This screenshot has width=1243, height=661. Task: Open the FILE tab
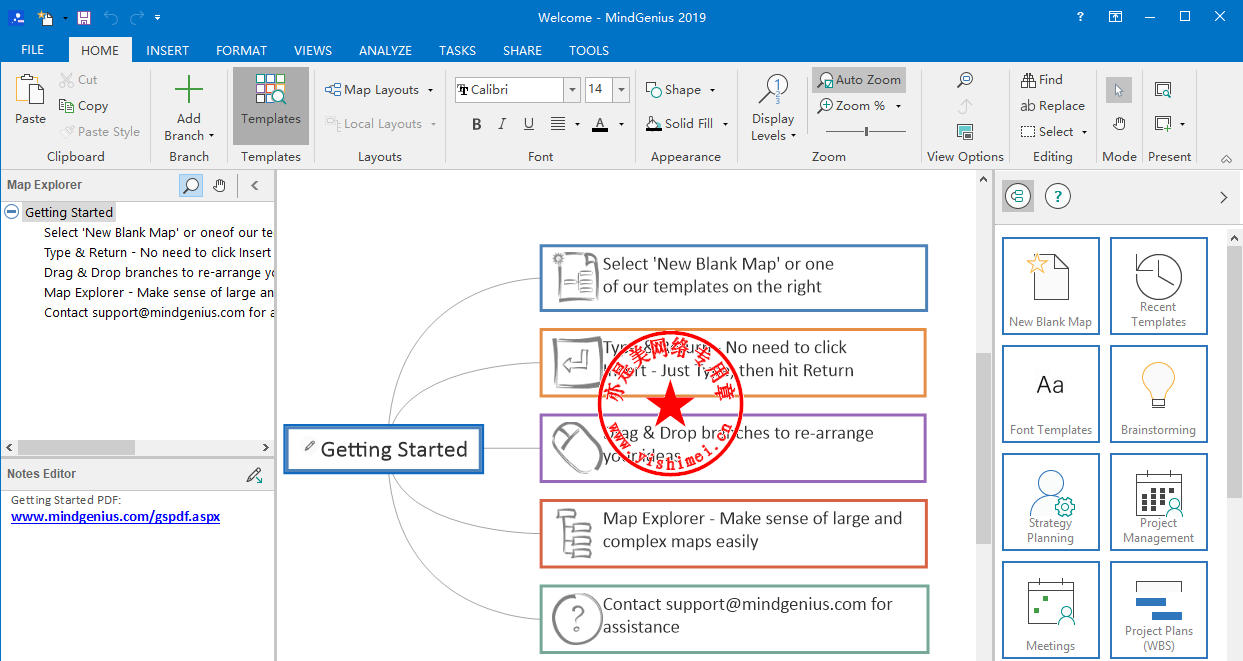tap(32, 50)
